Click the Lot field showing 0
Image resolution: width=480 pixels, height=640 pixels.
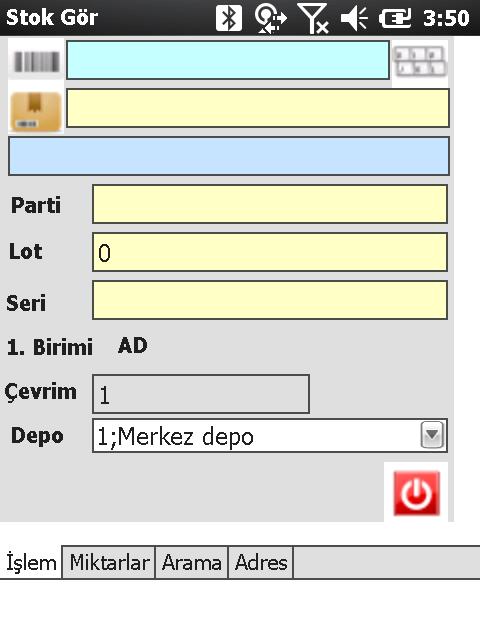coord(270,252)
